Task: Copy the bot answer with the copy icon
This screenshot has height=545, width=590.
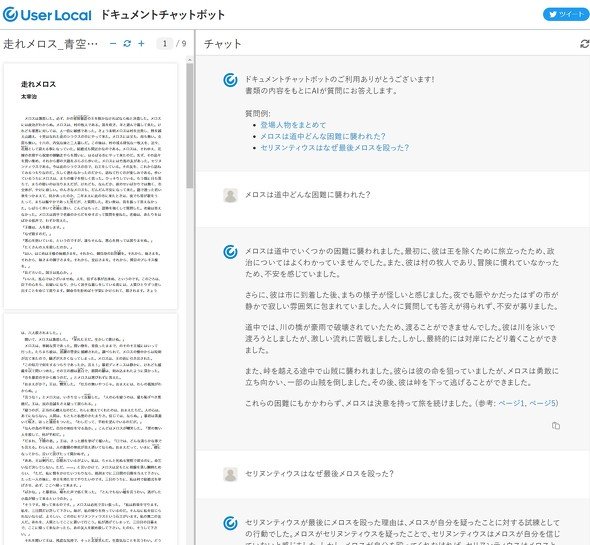Action: click(x=556, y=426)
